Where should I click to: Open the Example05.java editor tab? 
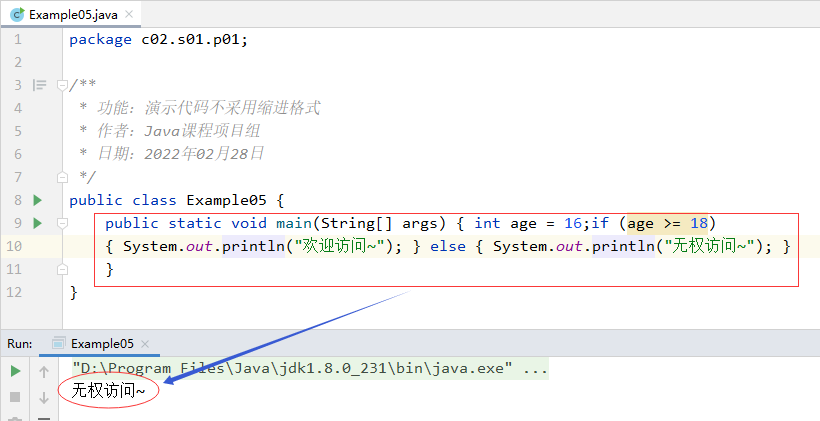click(71, 14)
